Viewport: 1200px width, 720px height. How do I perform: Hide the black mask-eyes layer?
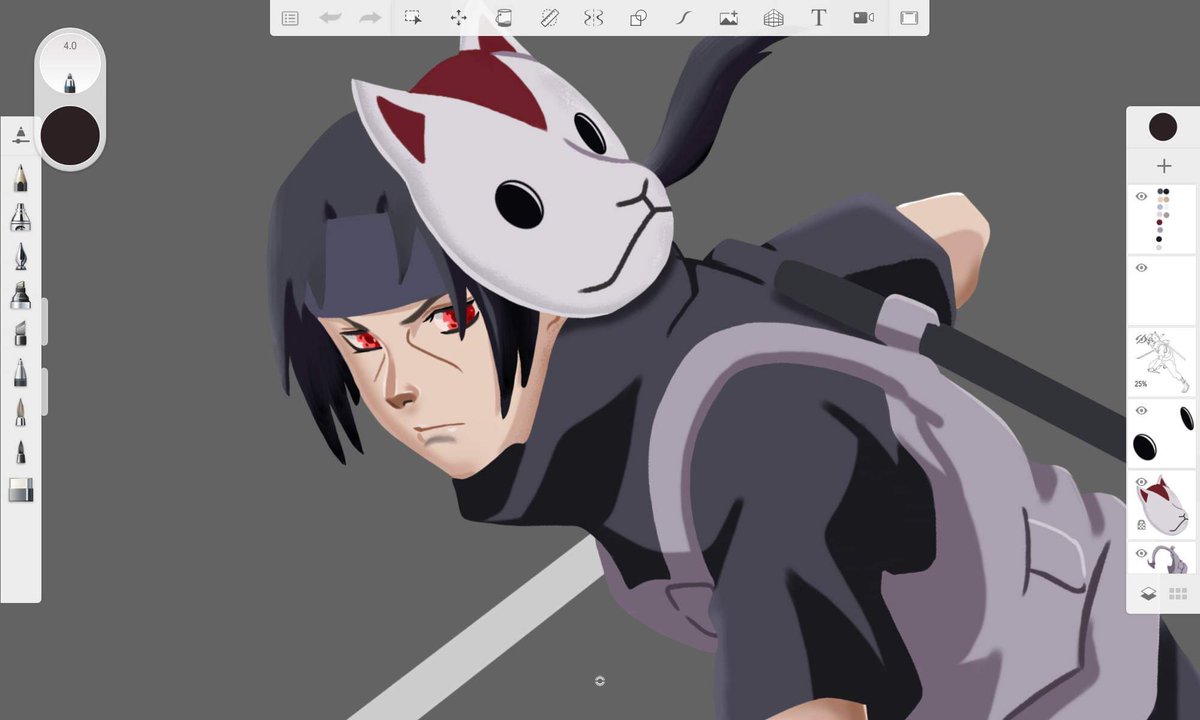tap(1141, 410)
